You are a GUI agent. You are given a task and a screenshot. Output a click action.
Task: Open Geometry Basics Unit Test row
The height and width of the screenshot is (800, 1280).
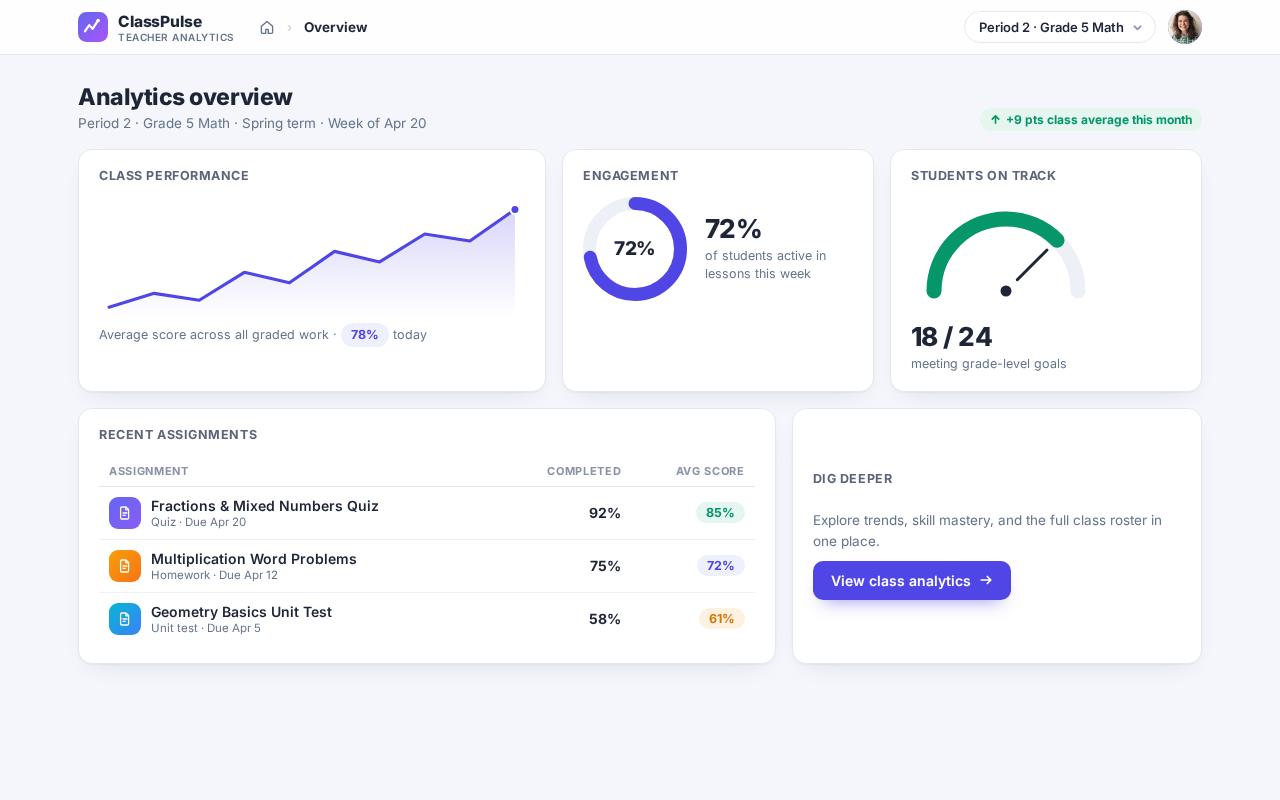427,619
